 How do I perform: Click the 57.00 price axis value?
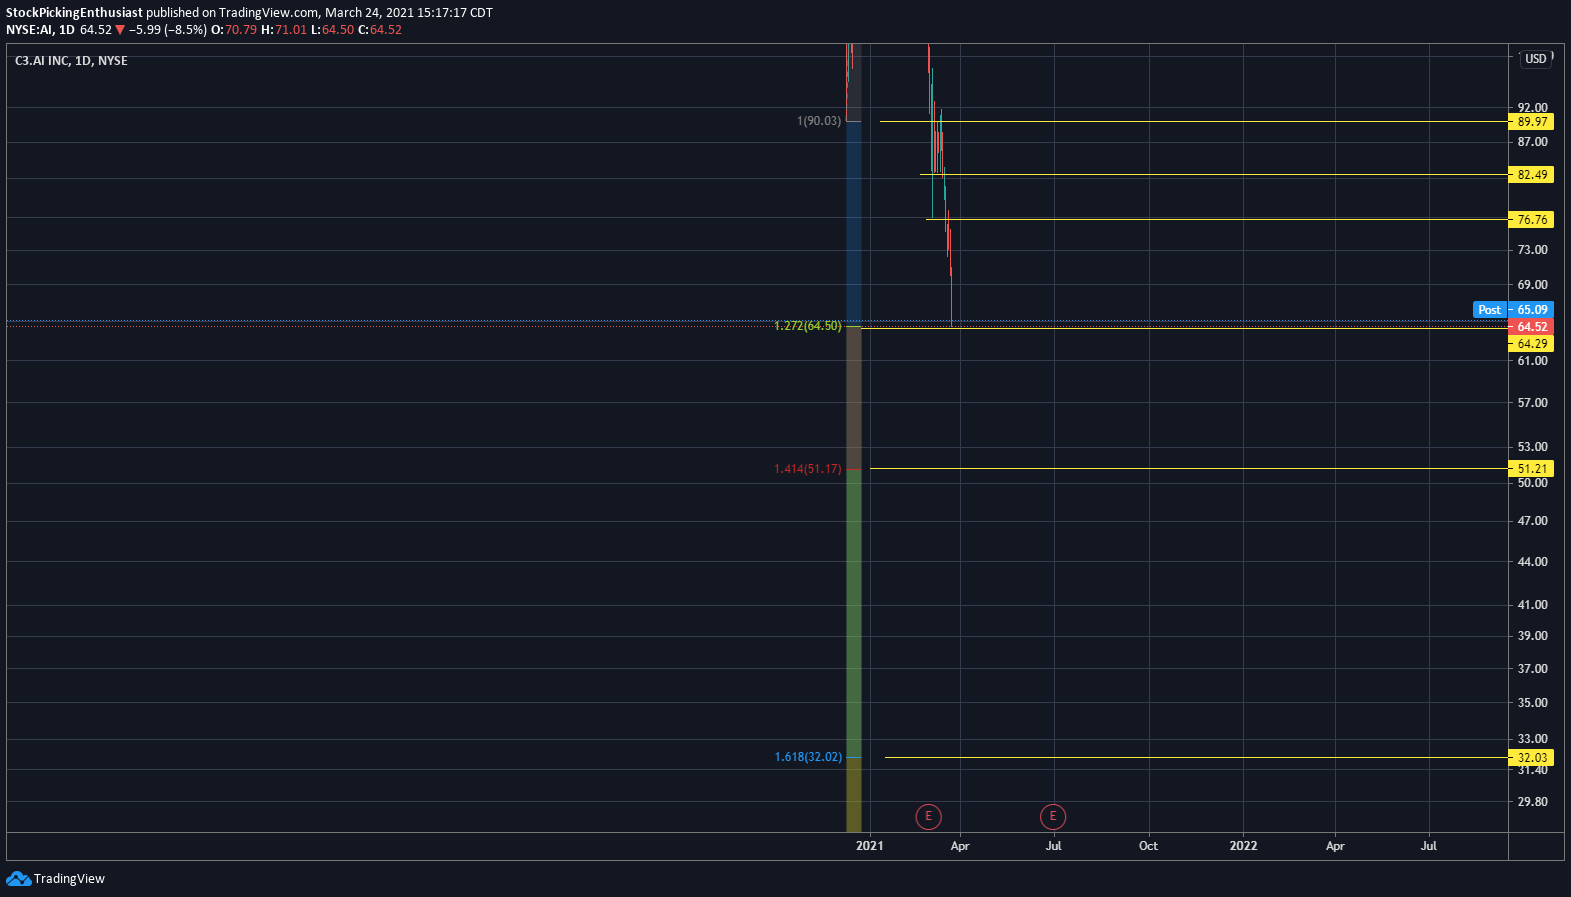pos(1532,403)
